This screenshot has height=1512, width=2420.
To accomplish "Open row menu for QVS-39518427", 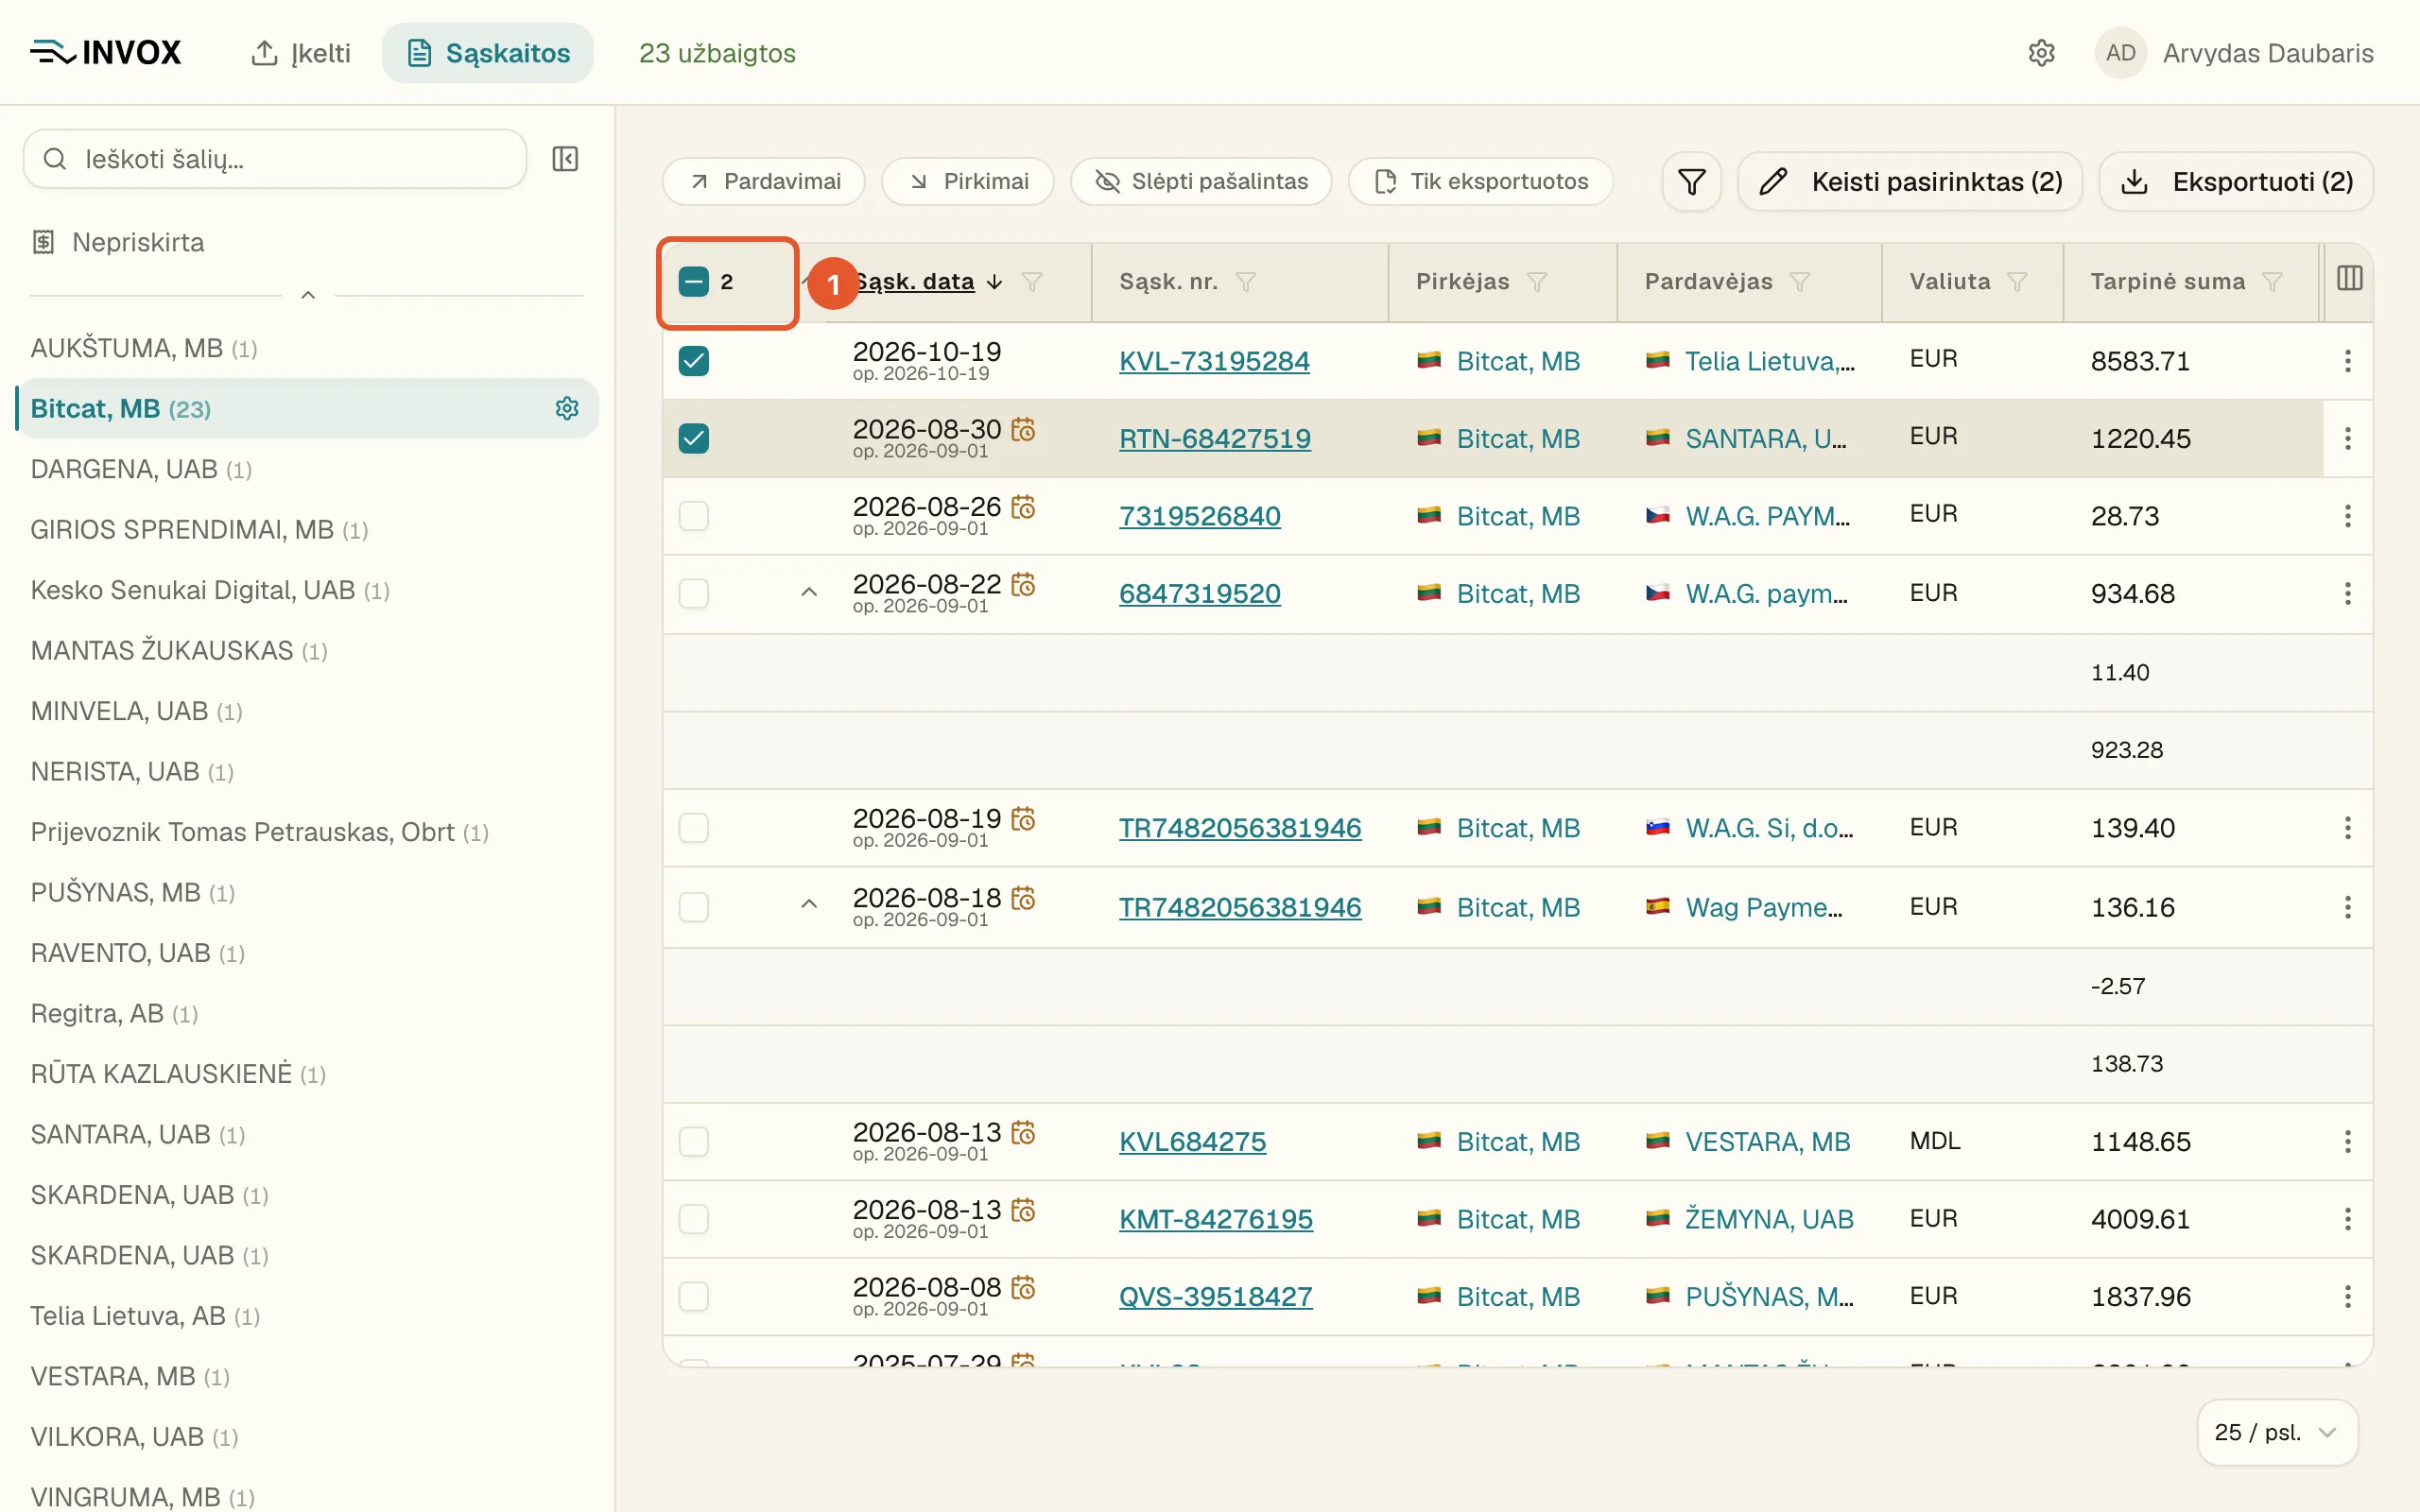I will pyautogui.click(x=2347, y=1297).
